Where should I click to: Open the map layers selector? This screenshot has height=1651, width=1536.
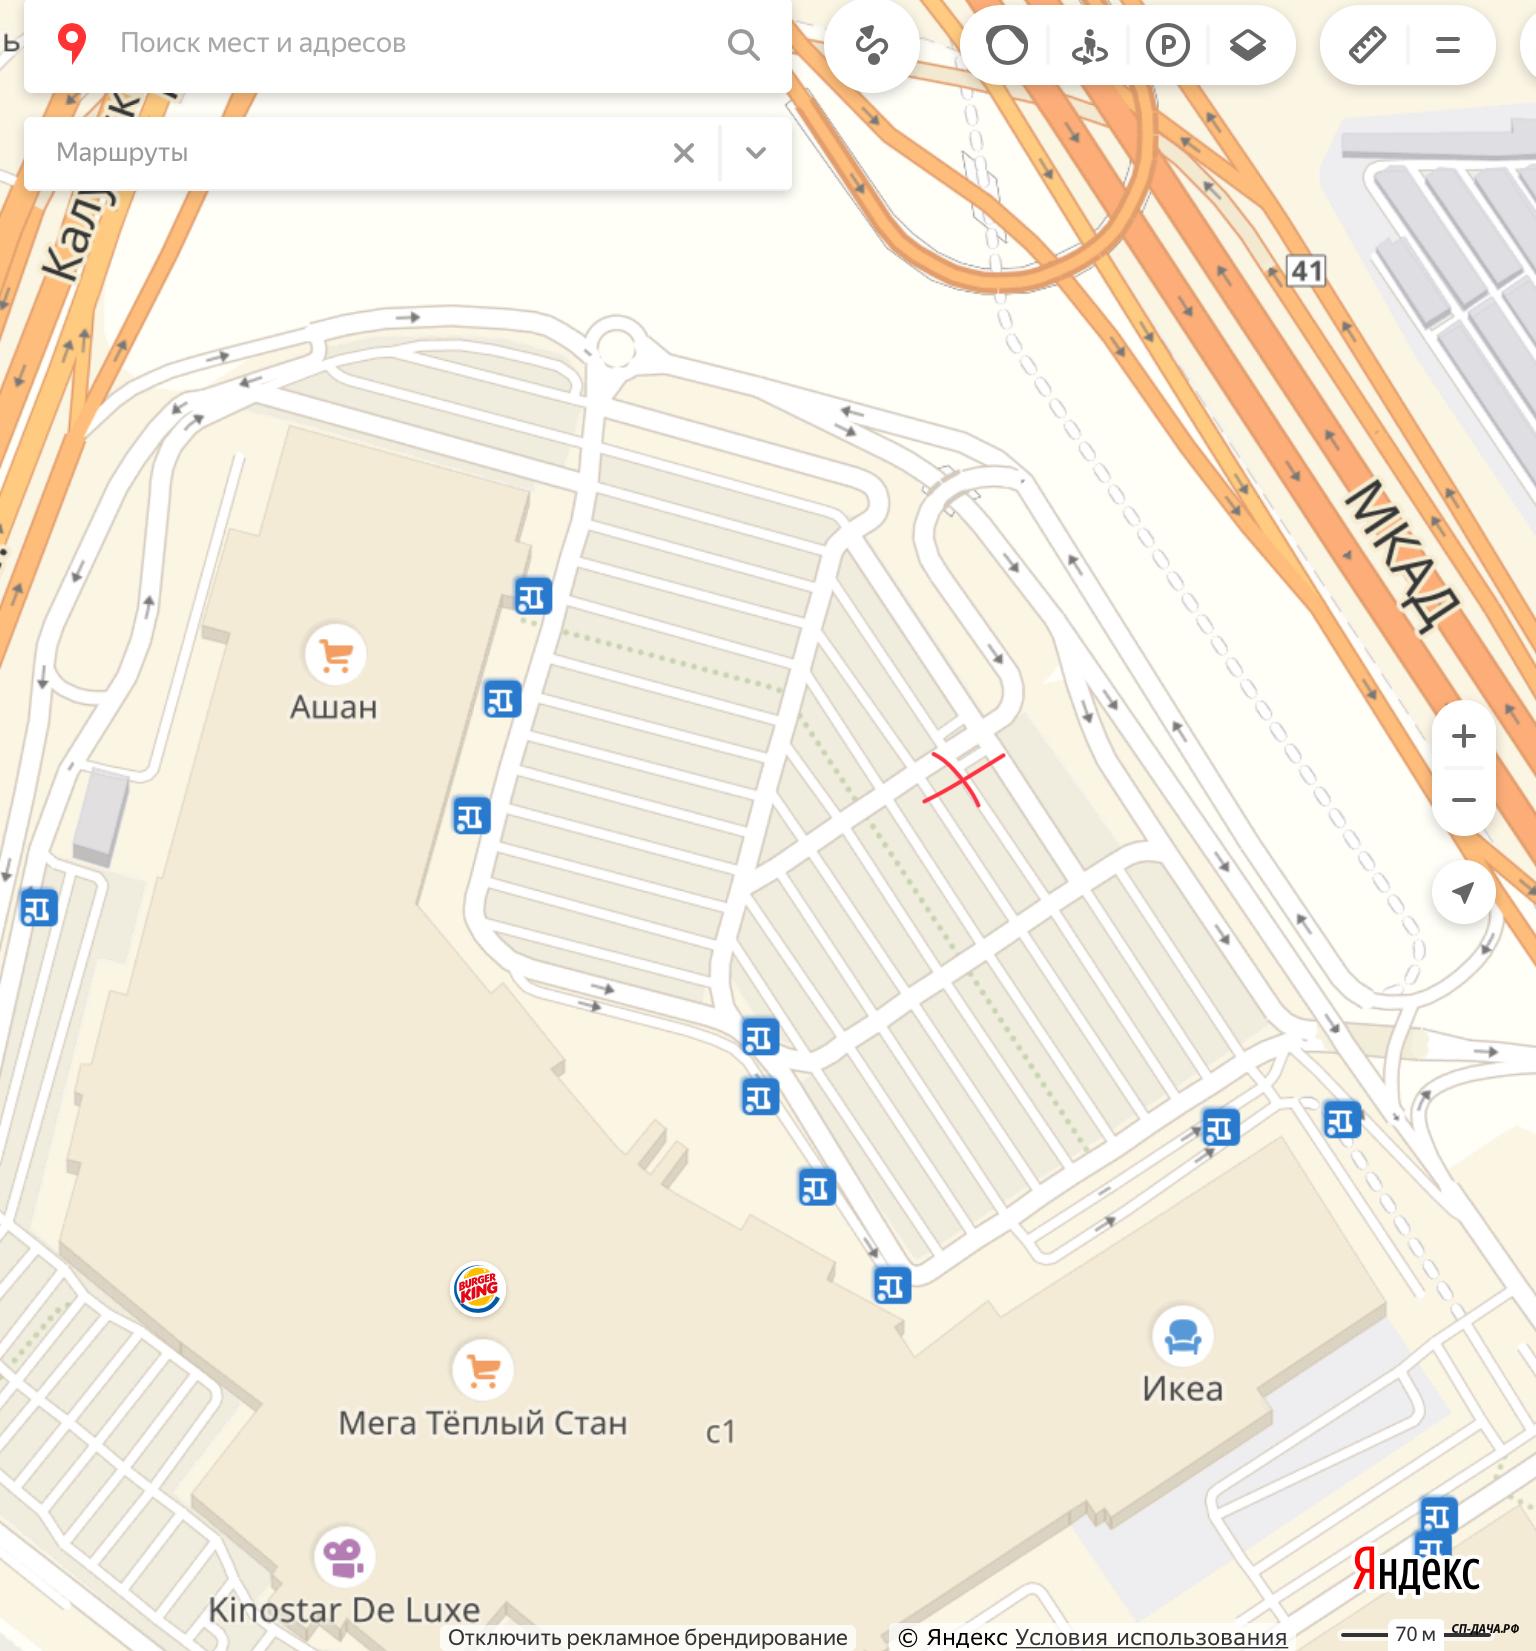1247,45
